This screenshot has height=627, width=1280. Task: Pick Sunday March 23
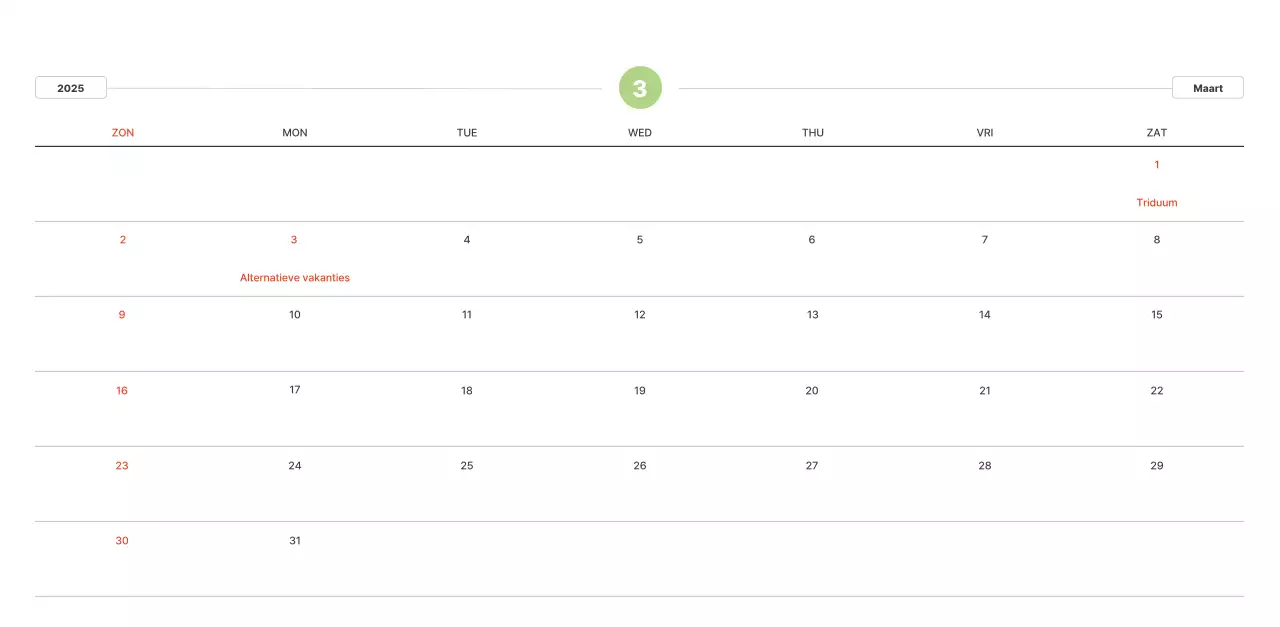coord(122,466)
